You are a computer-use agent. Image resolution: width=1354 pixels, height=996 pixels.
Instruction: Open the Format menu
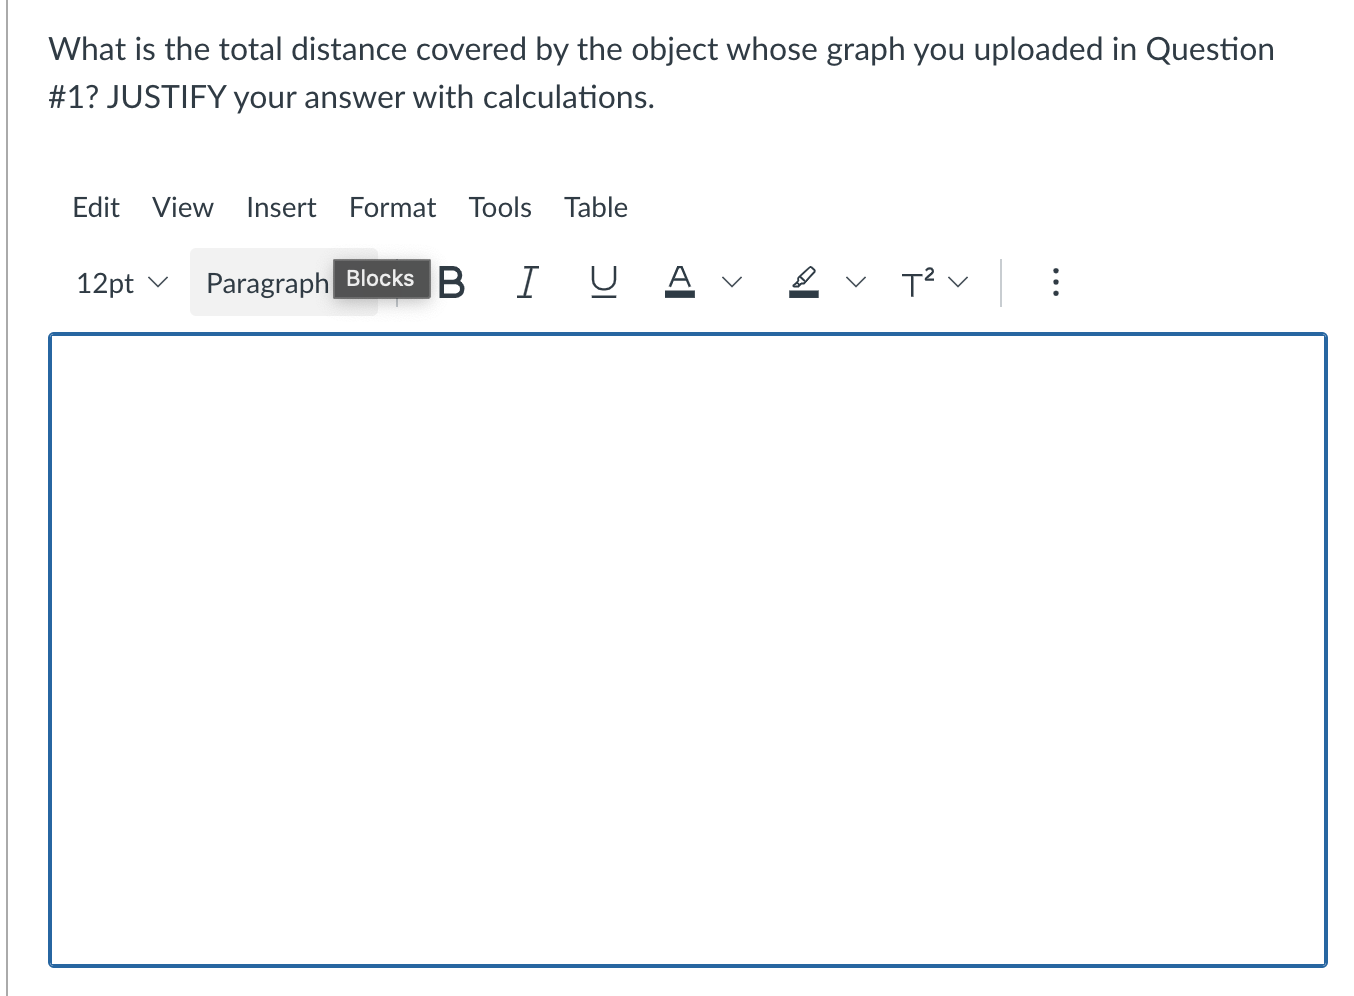392,208
